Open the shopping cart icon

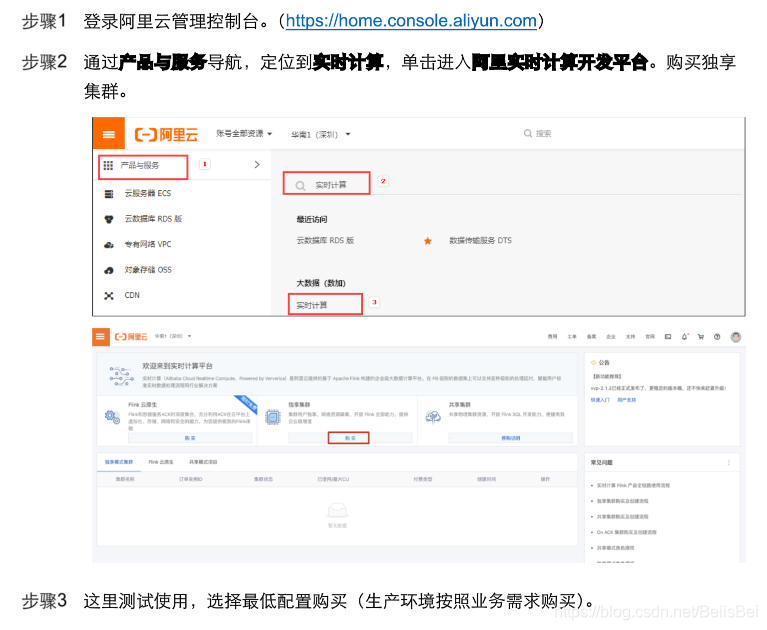(700, 337)
